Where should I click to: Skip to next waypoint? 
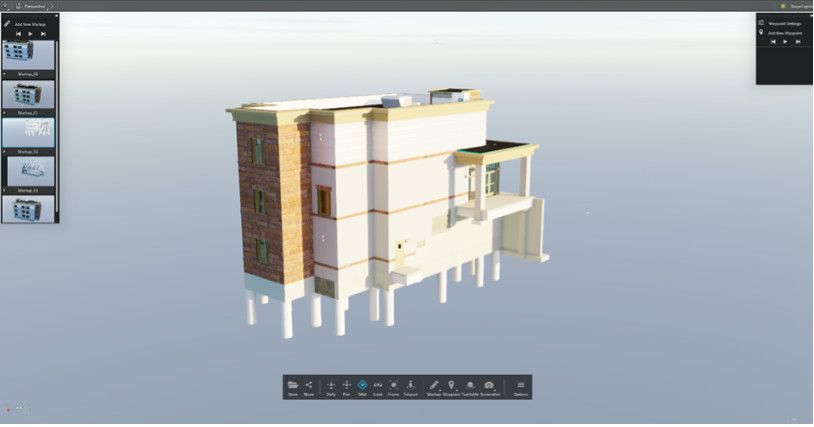[x=797, y=42]
